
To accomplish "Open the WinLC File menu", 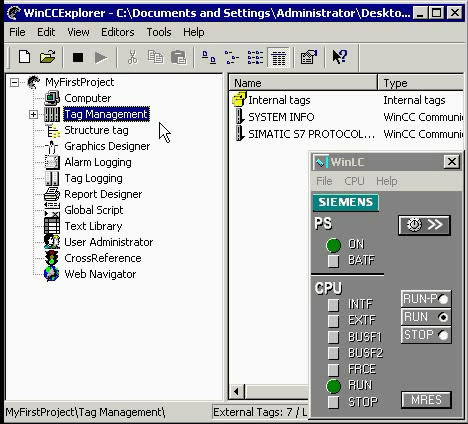I will (324, 181).
